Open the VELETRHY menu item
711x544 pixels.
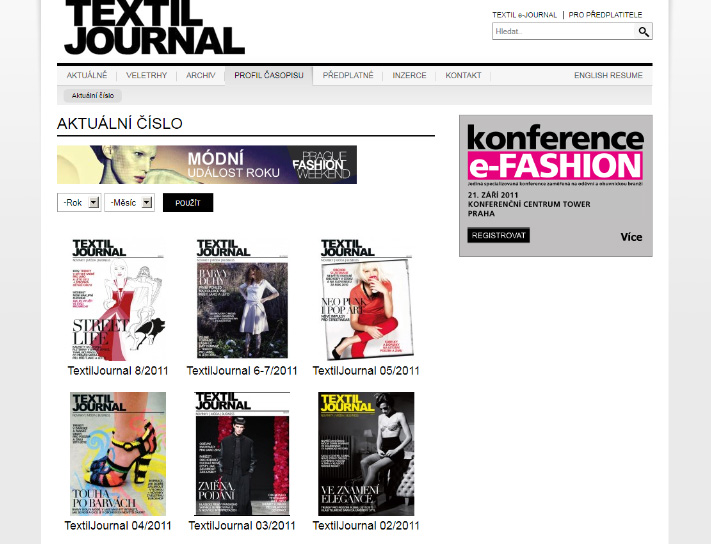[146, 75]
